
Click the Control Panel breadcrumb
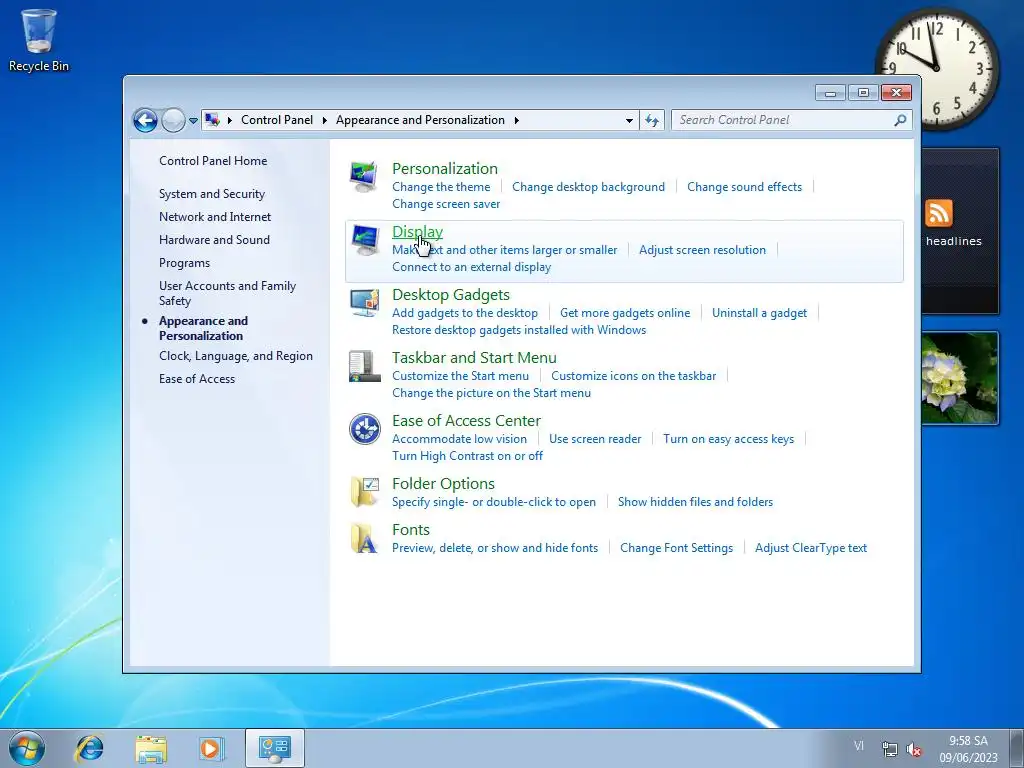click(277, 120)
